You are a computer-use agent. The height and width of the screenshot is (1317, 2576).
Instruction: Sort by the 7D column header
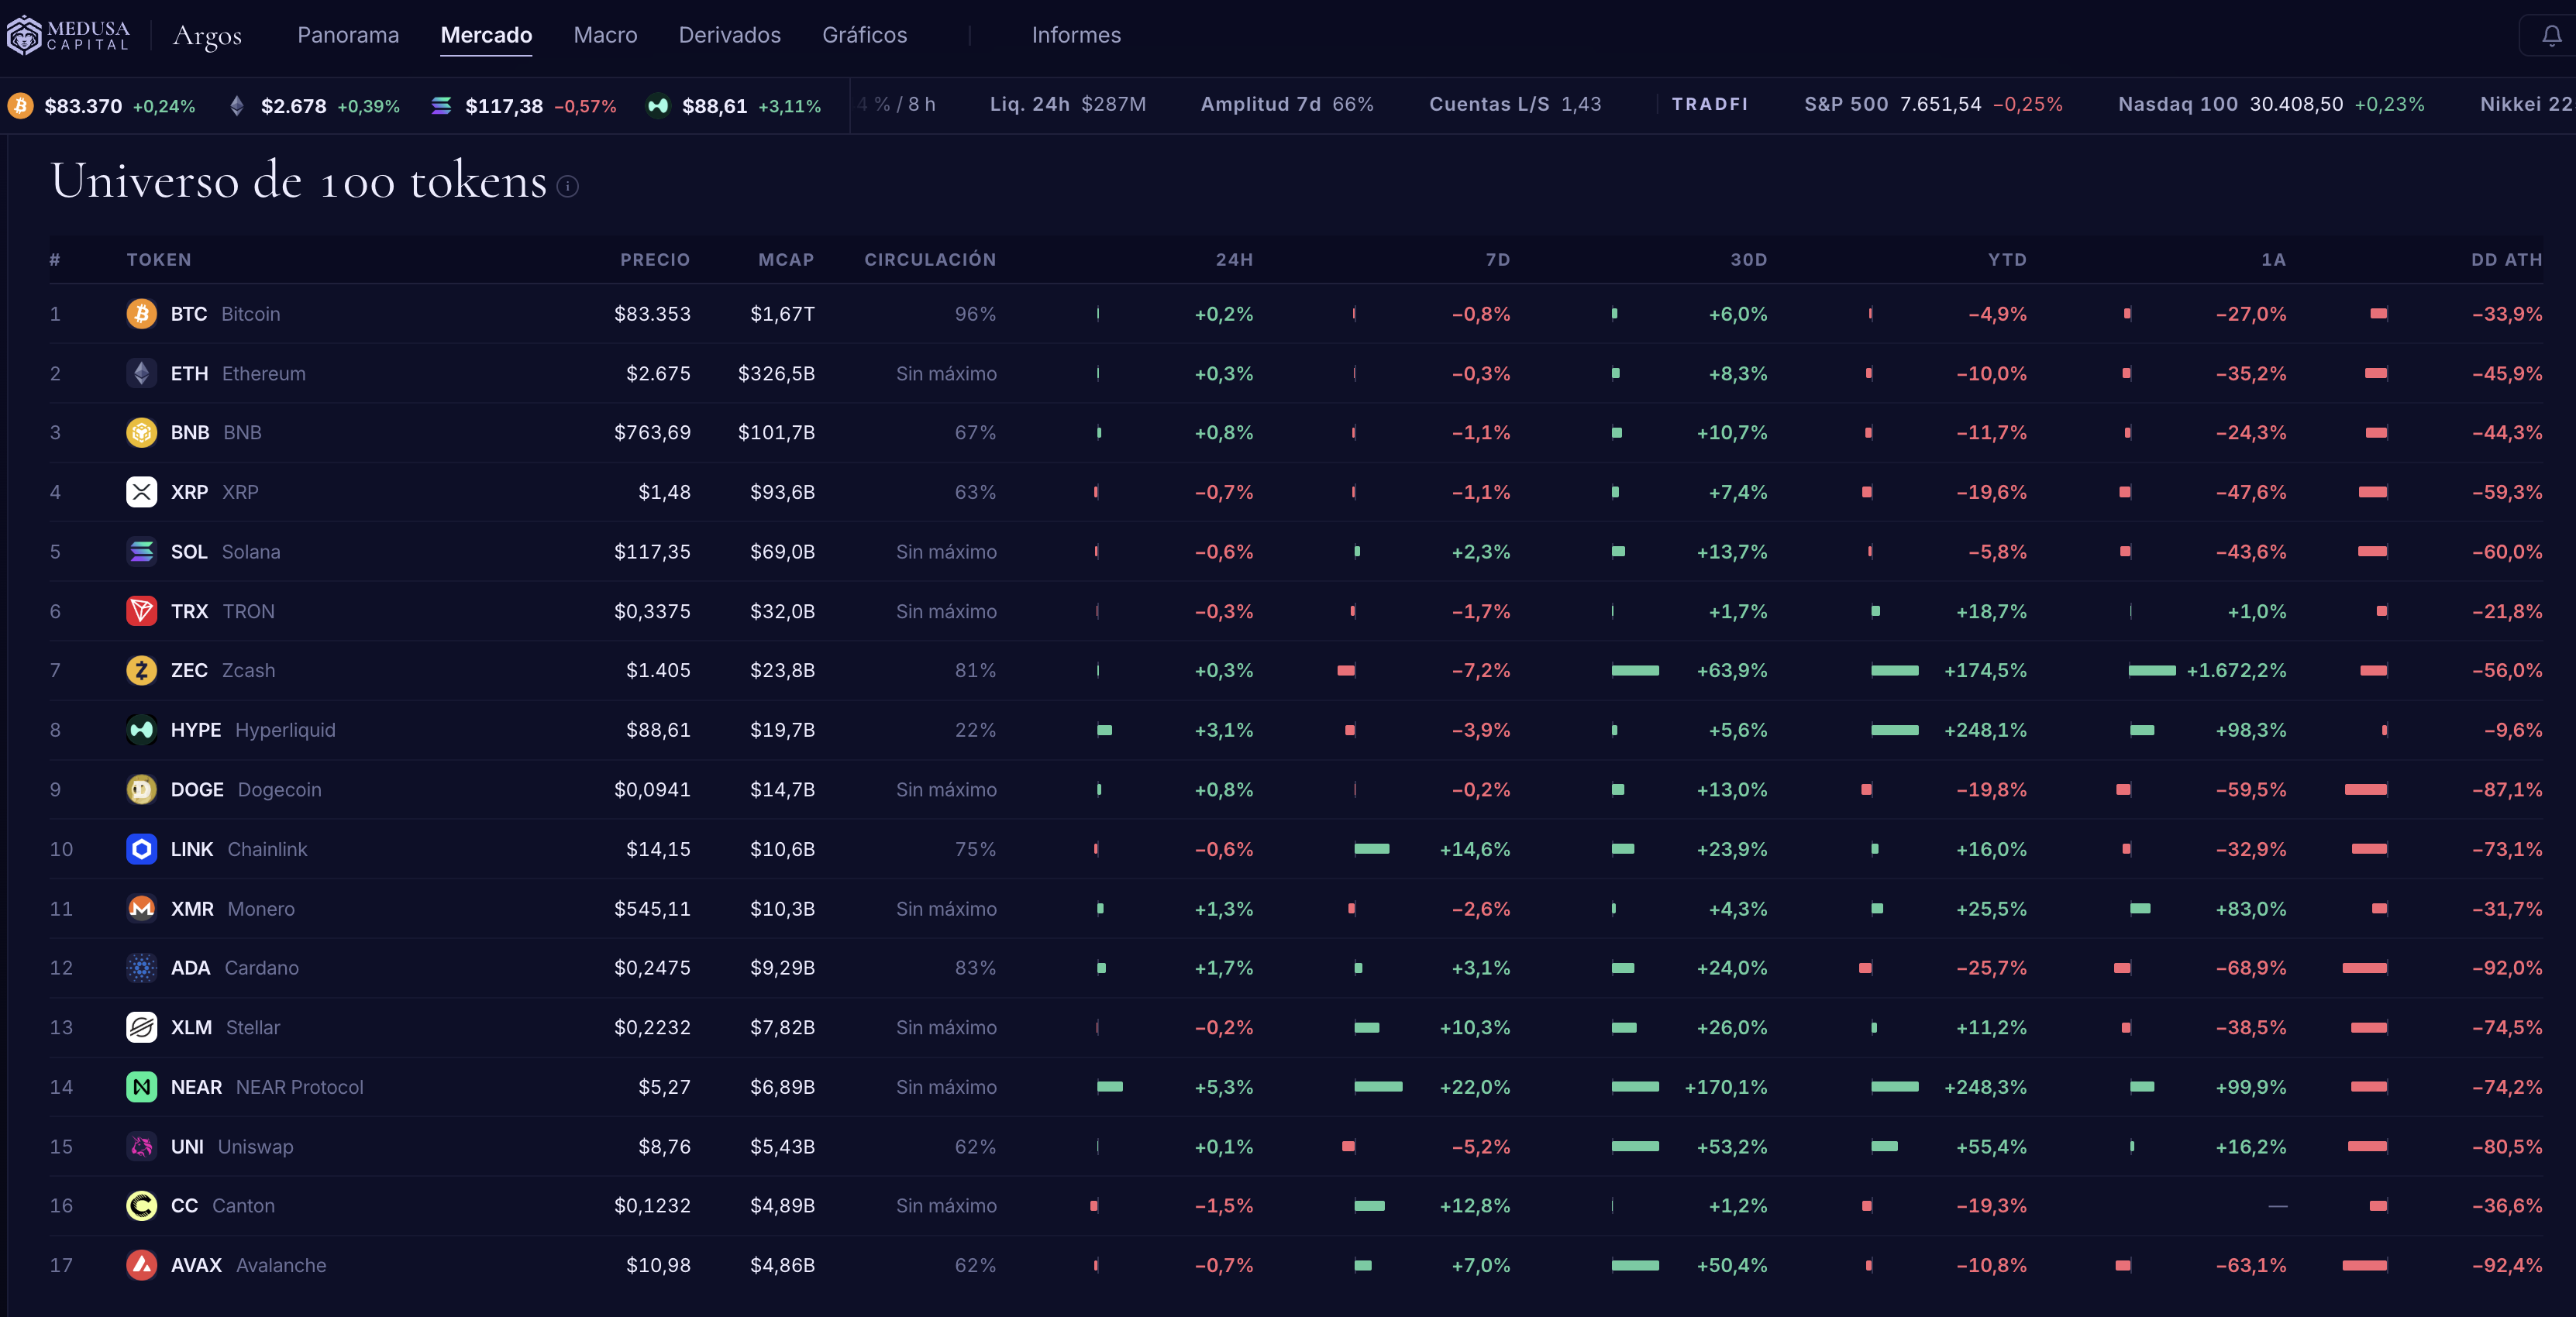tap(1497, 260)
